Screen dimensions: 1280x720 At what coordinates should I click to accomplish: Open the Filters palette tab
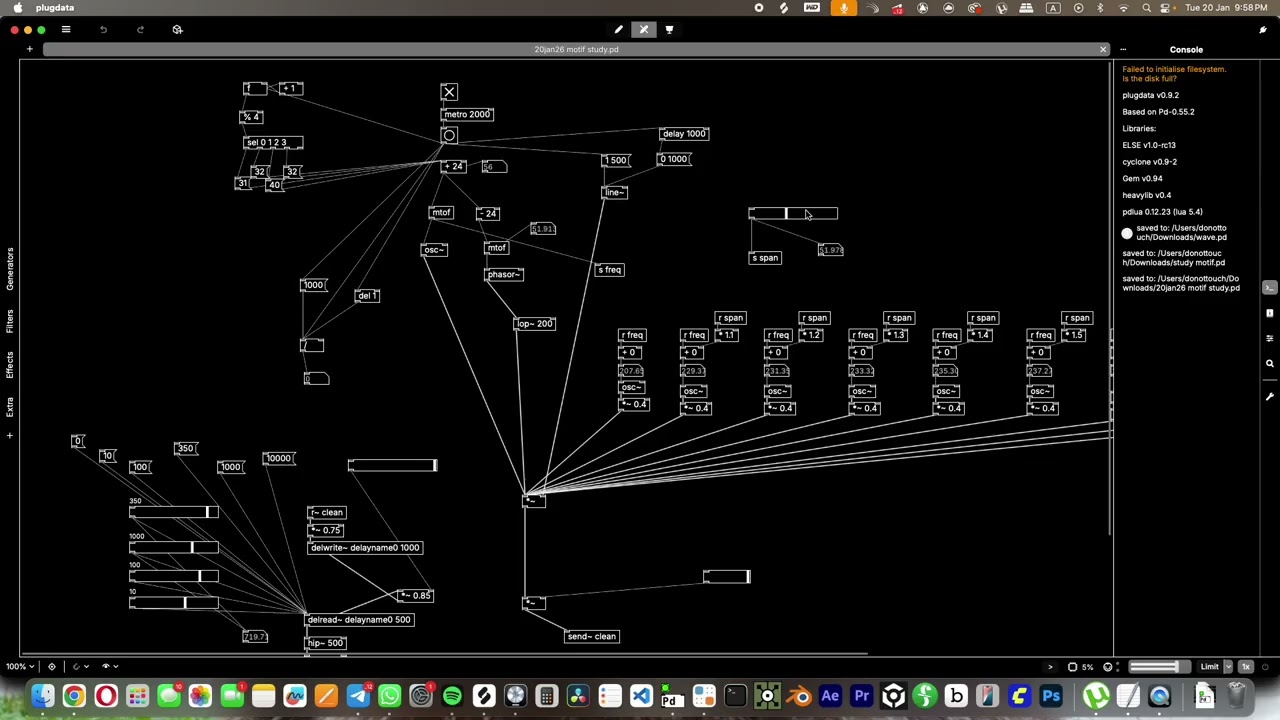[9, 322]
